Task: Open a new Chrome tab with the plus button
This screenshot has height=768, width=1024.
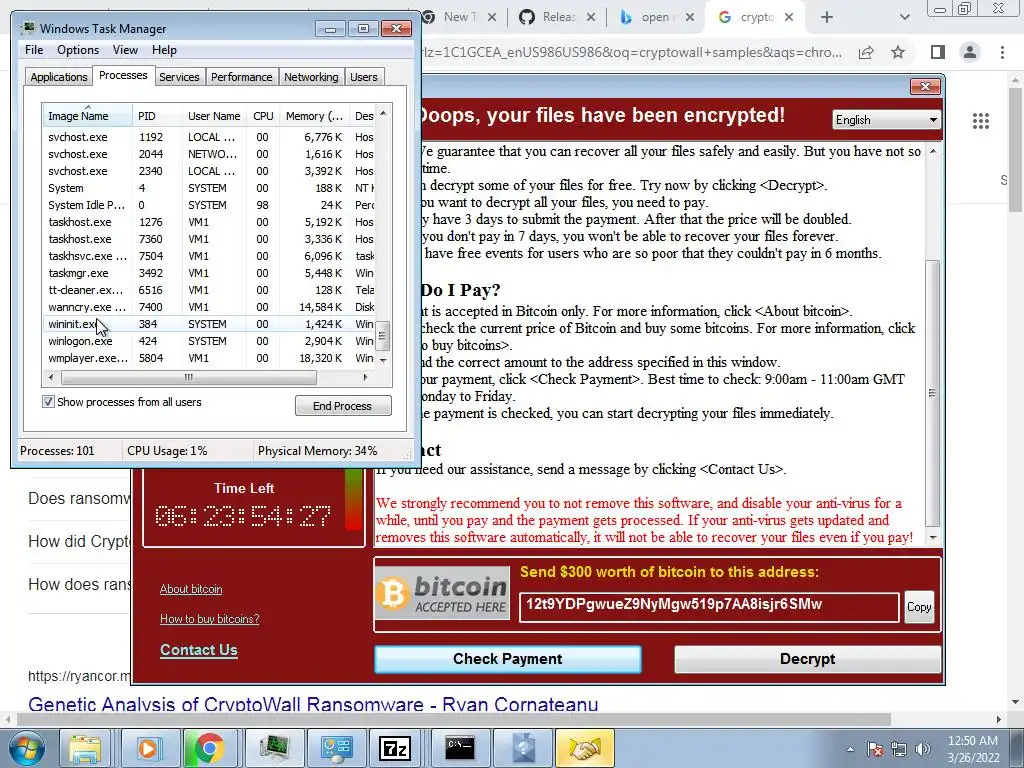Action: 827,18
